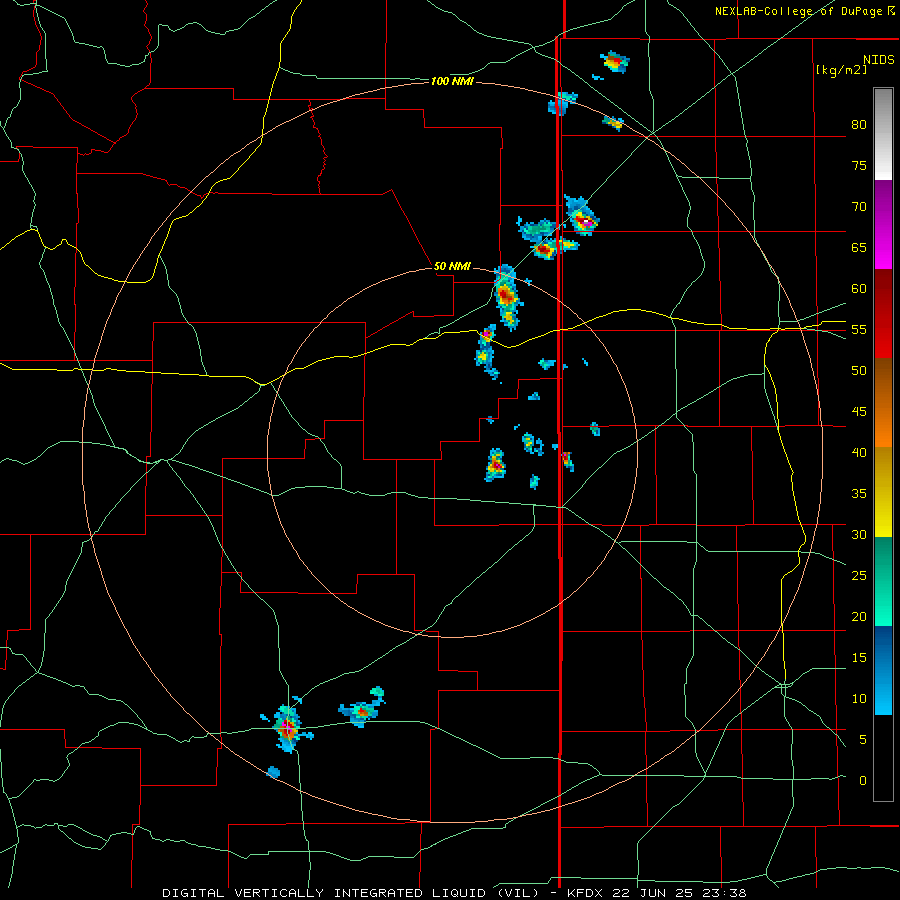Click the 0 value on the scale
Image resolution: width=900 pixels, height=900 pixels.
[x=863, y=781]
